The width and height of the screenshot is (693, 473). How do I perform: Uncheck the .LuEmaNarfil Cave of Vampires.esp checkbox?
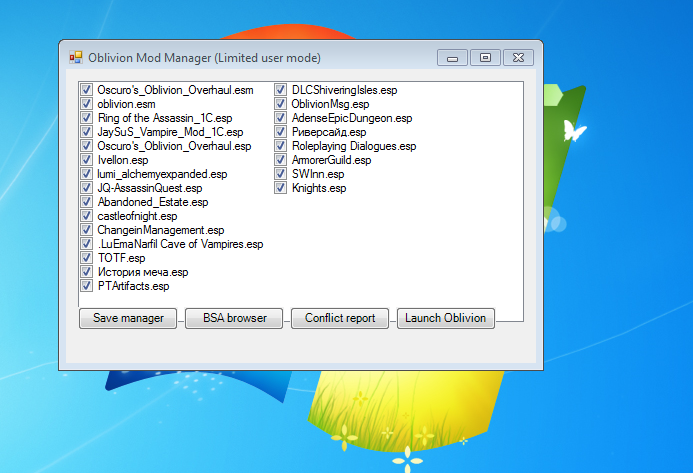pos(86,244)
